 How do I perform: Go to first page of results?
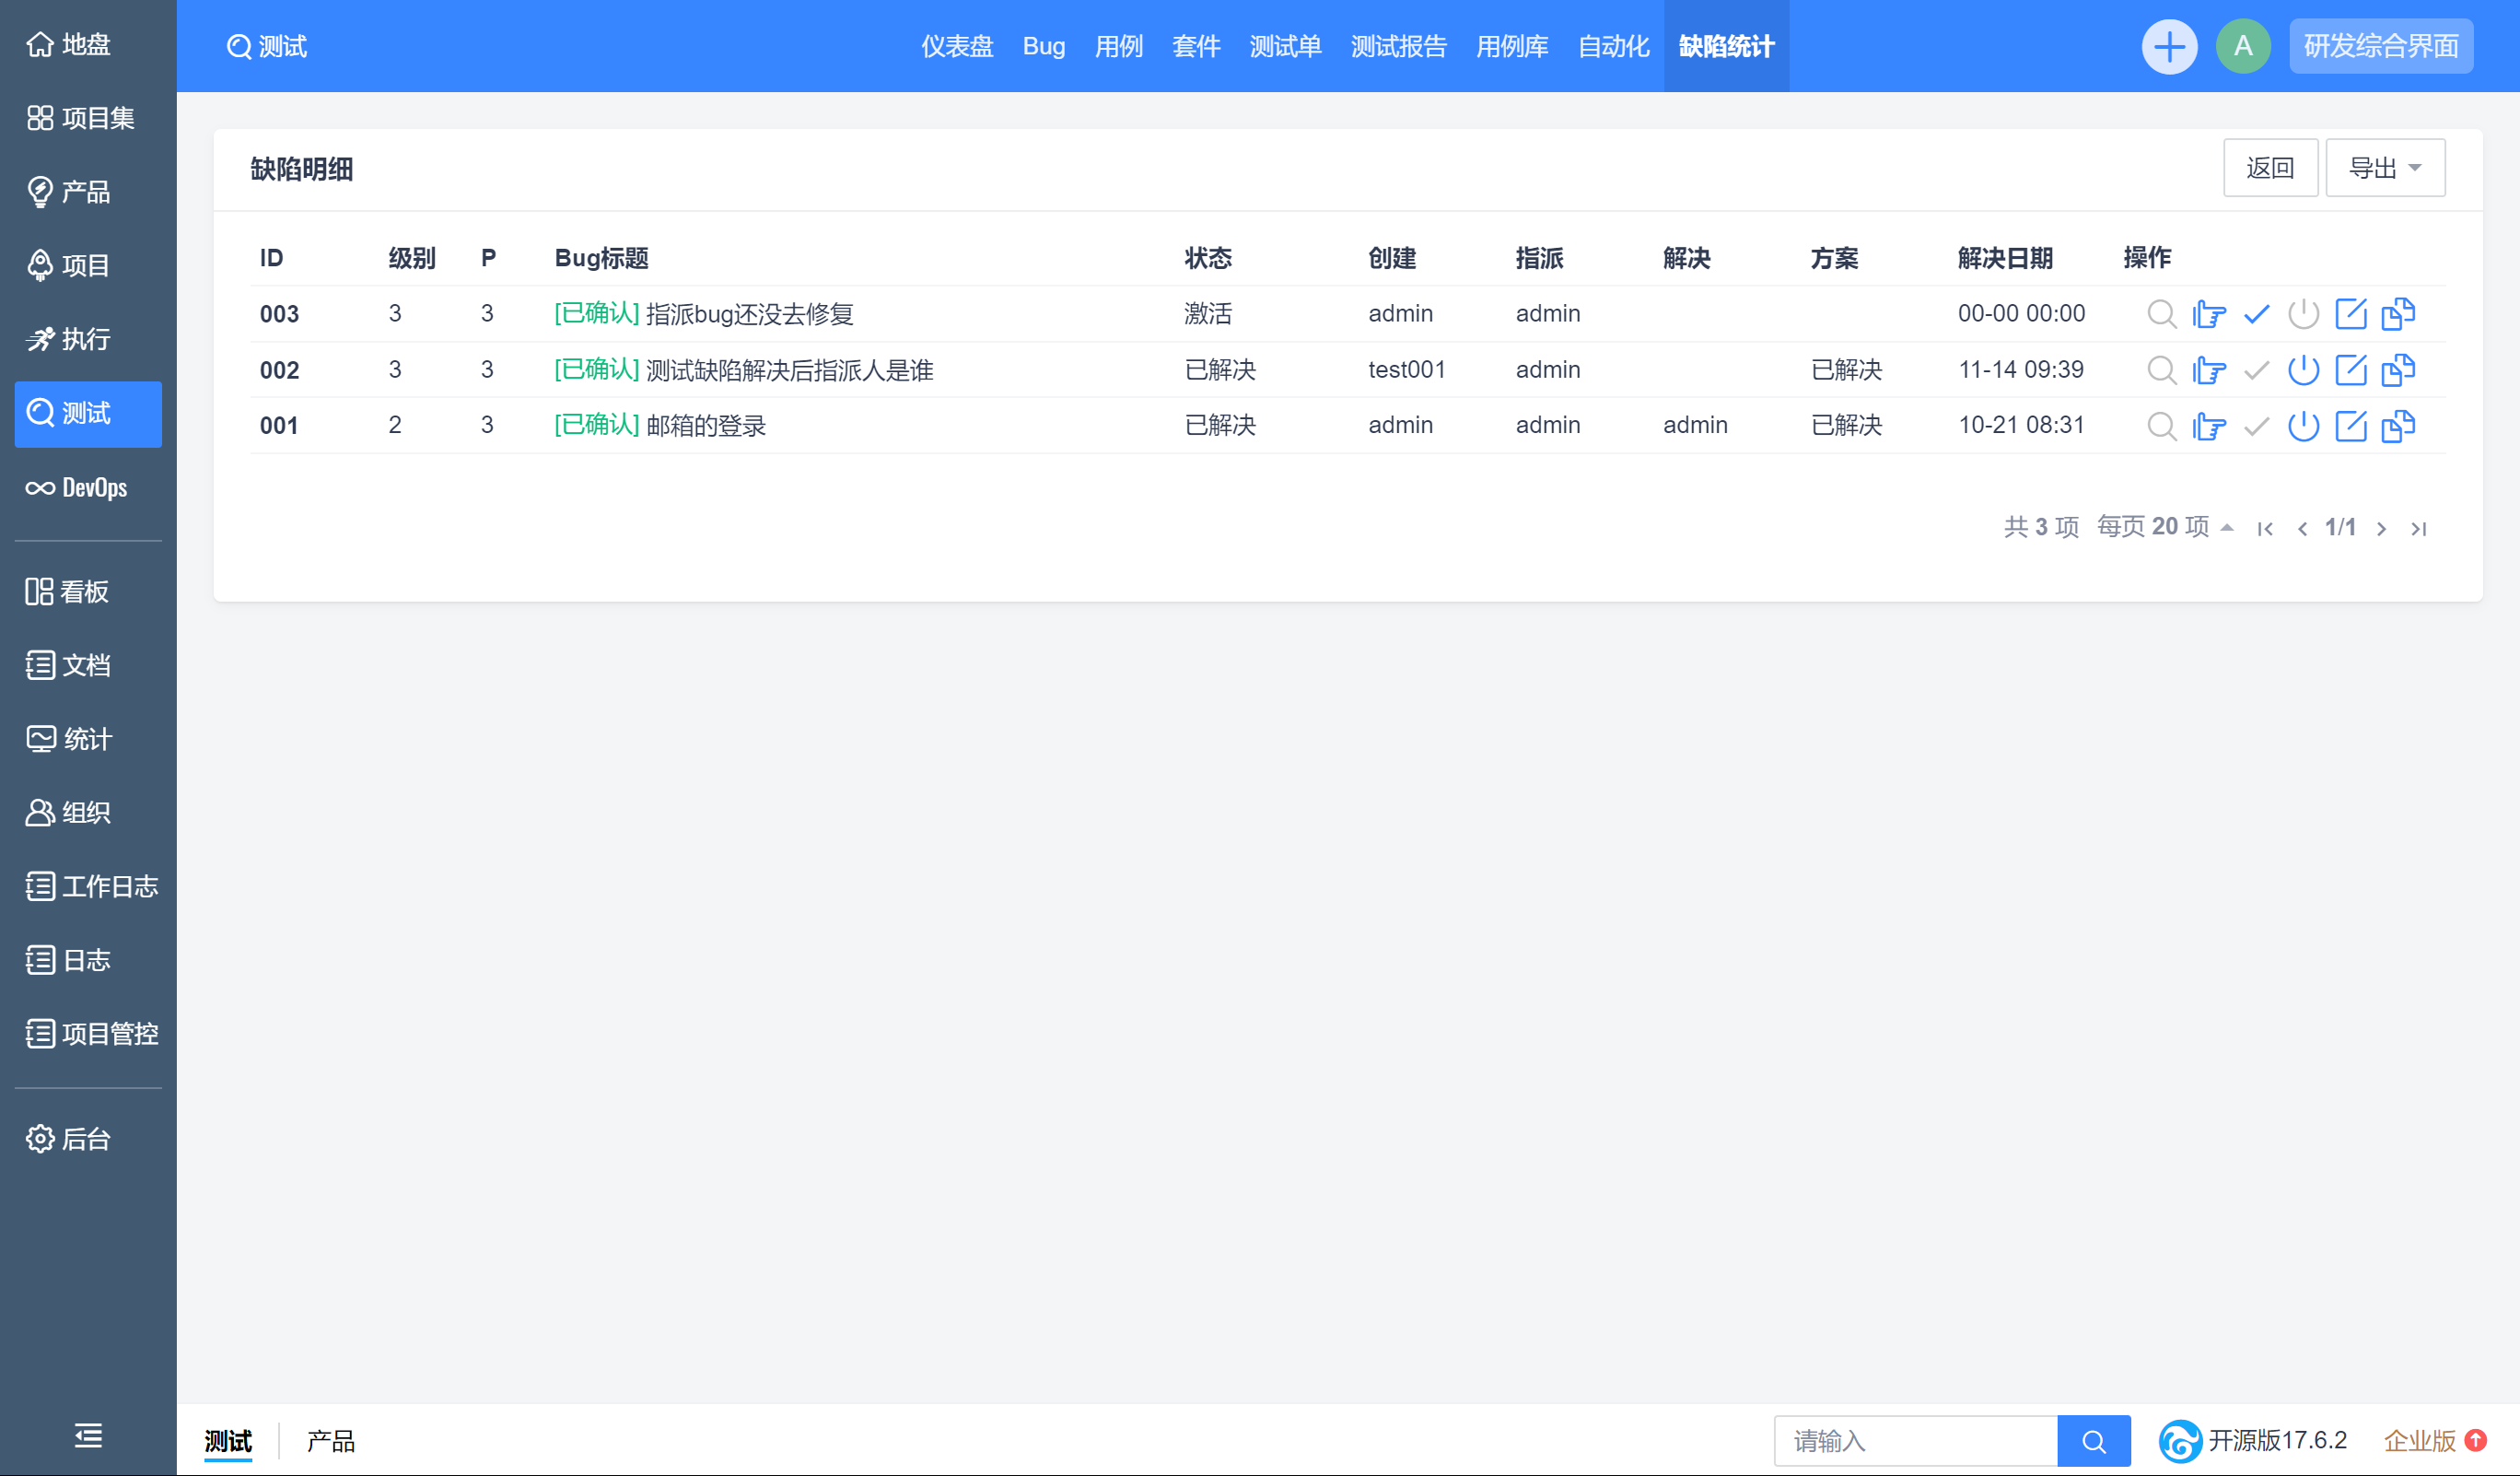pyautogui.click(x=2265, y=528)
